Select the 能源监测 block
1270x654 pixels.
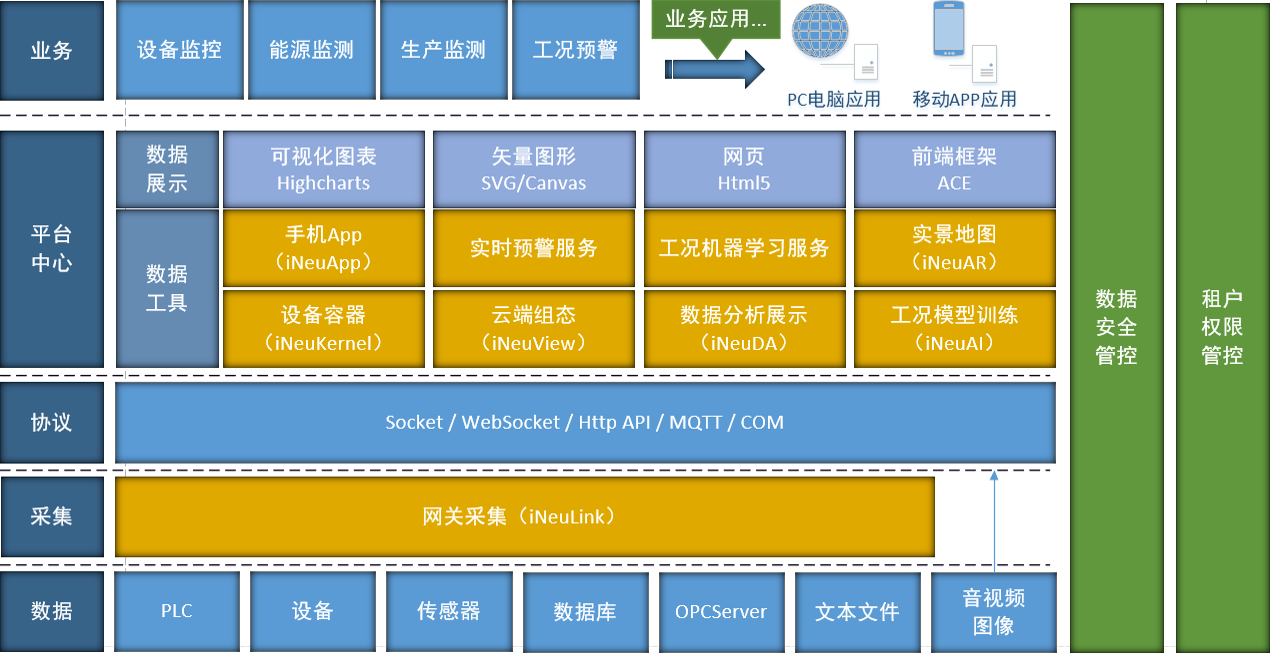tap(311, 50)
